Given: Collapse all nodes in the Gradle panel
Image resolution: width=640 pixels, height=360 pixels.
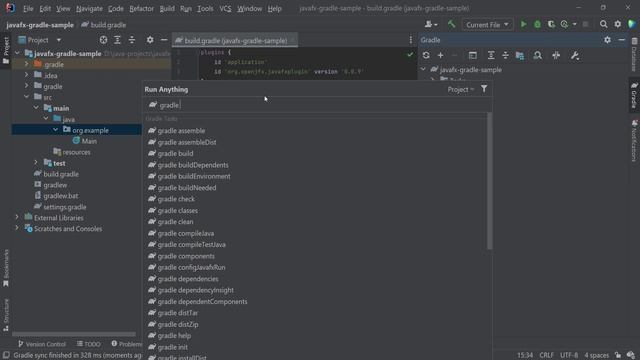Looking at the screenshot, I should [x=505, y=55].
